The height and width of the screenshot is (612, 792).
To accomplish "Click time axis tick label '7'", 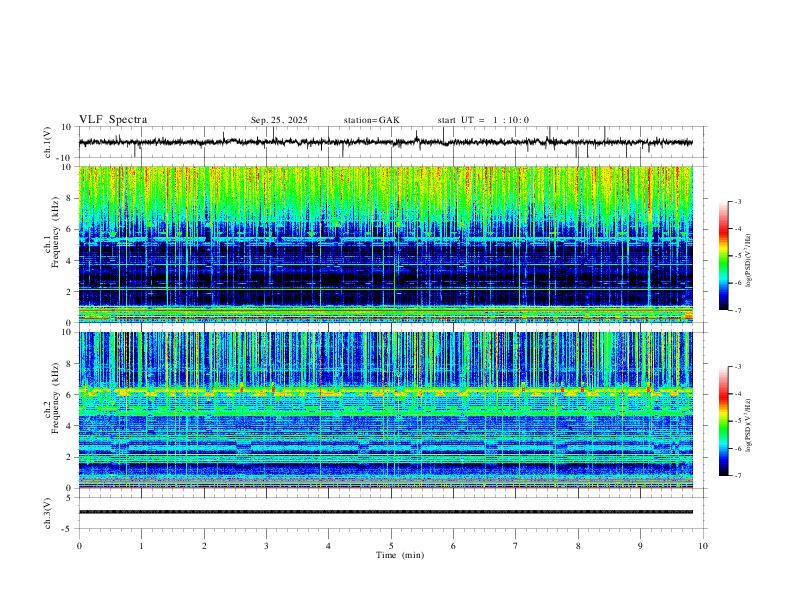I will (516, 546).
